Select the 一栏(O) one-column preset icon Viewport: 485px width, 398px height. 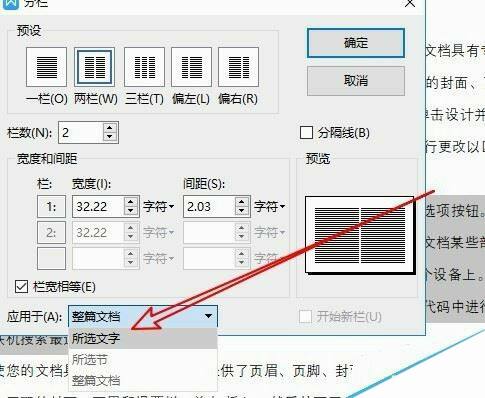coord(46,67)
